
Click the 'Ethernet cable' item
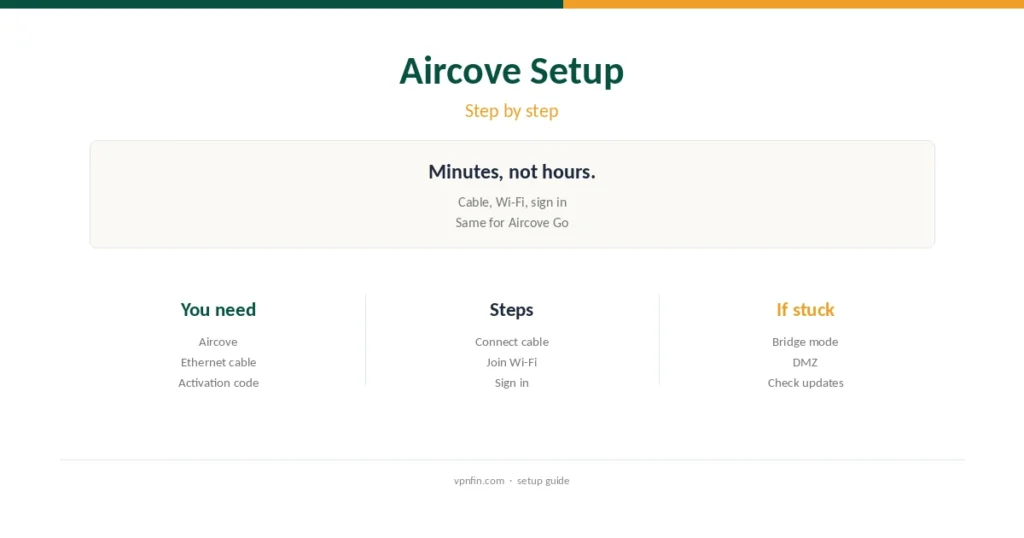click(218, 362)
